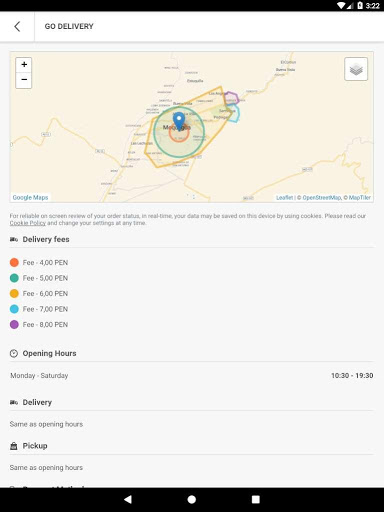This screenshot has width=384, height=512.
Task: Tap the bag icon beside Pickup
Action: (x=14, y=446)
